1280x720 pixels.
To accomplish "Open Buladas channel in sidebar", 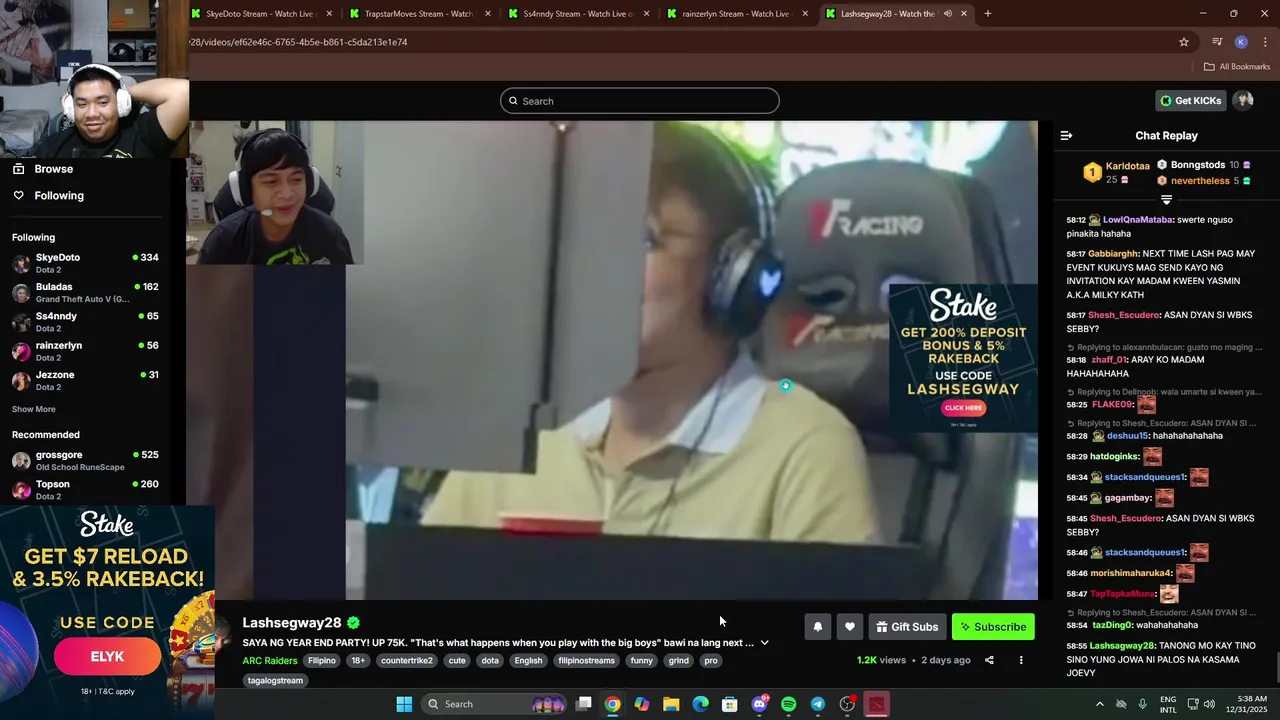I will click(x=85, y=292).
